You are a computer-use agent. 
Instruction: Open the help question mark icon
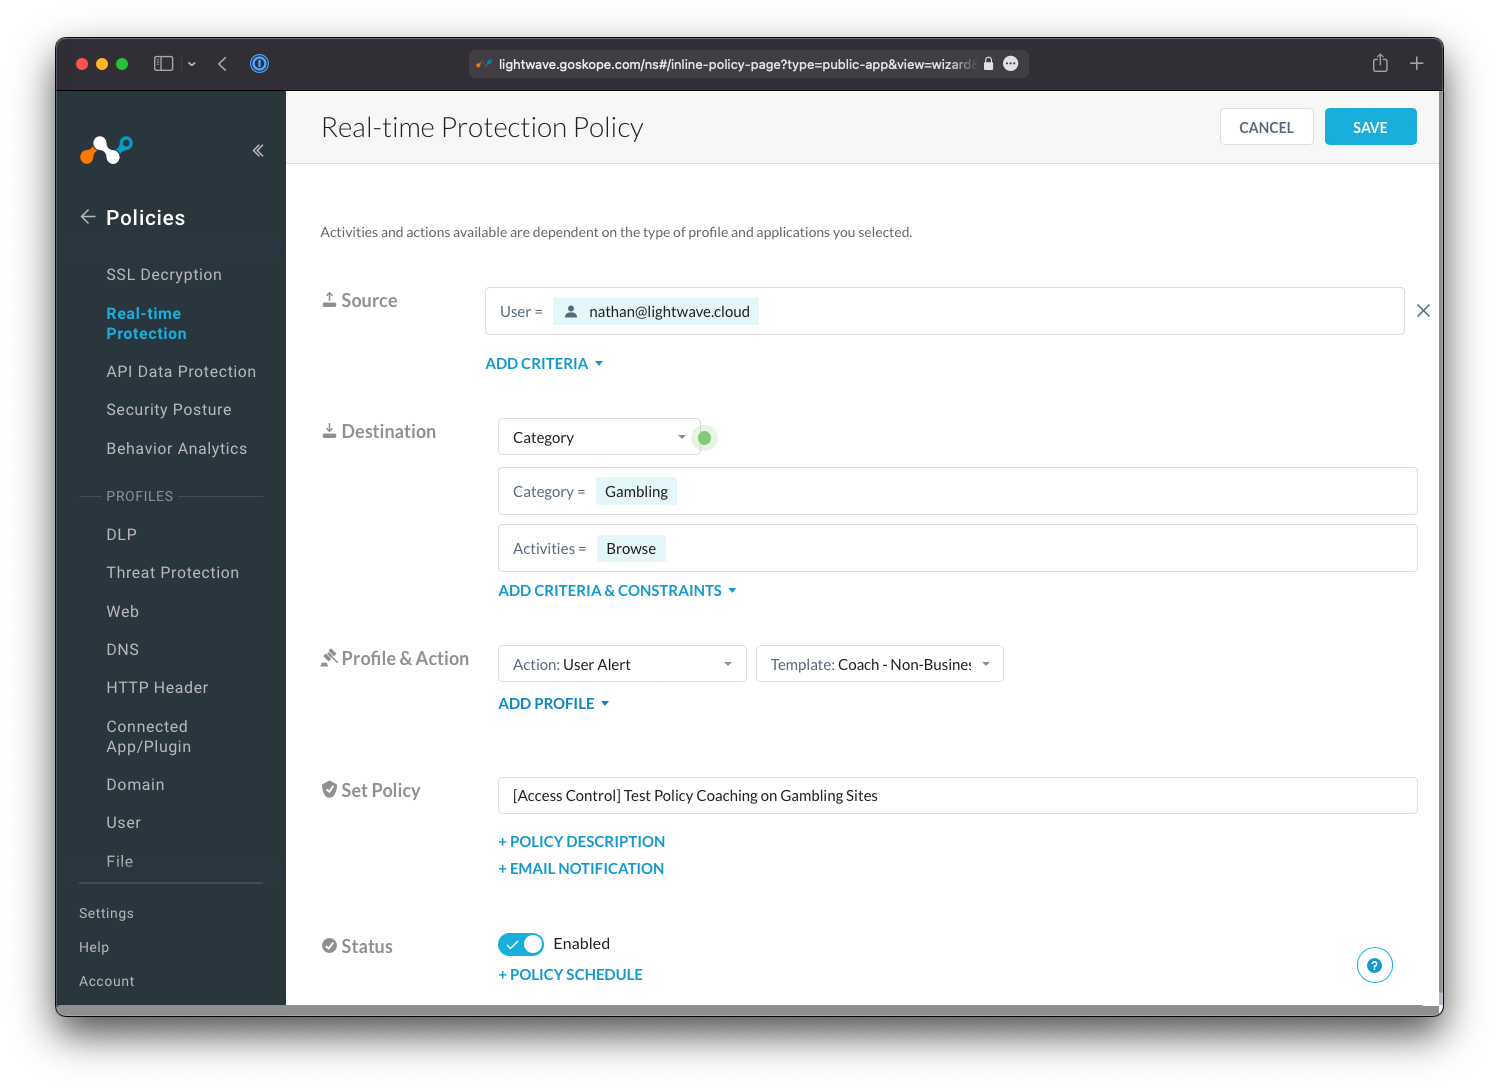click(x=1374, y=965)
